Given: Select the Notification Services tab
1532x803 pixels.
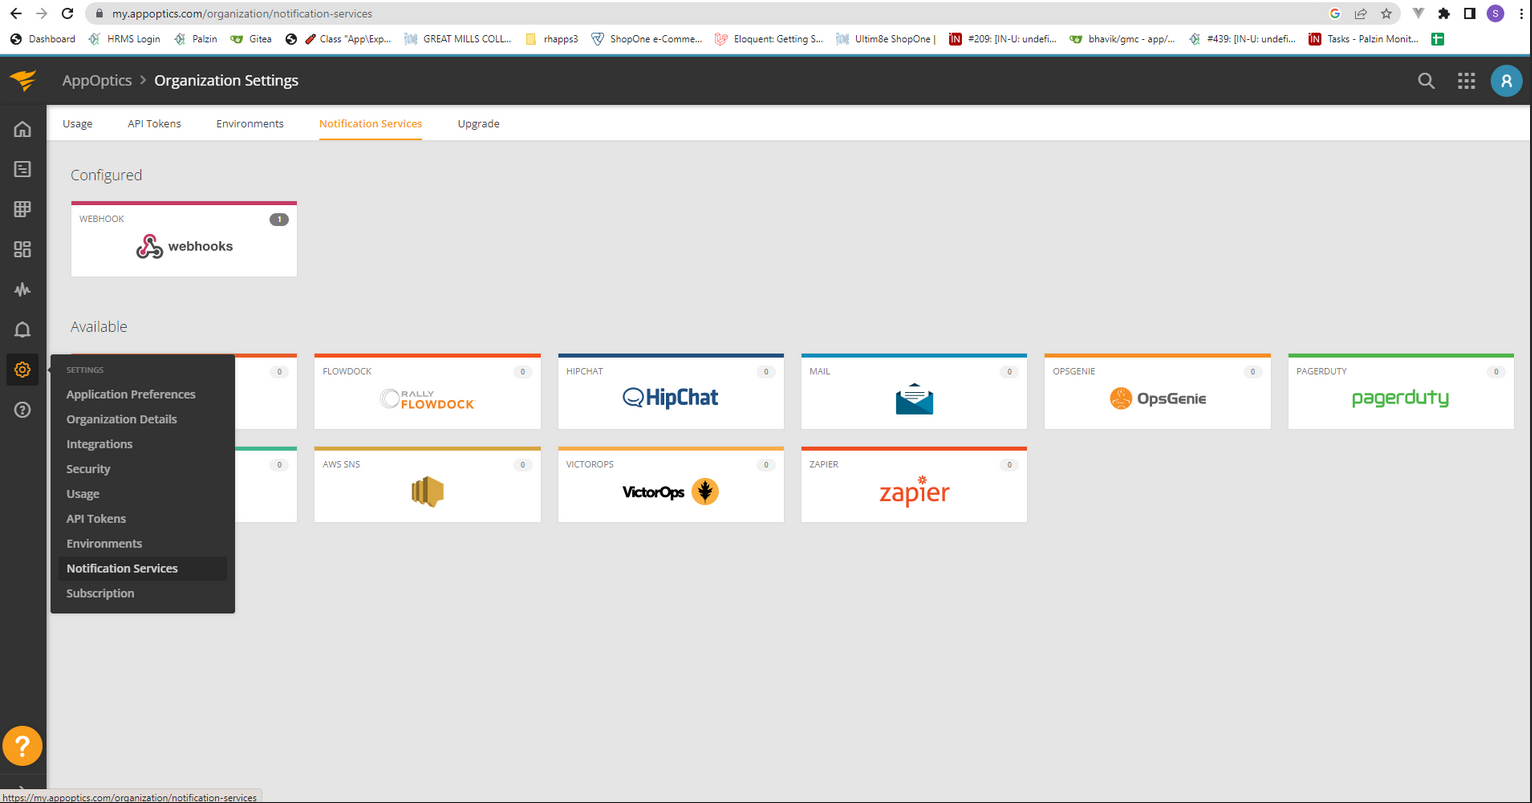Looking at the screenshot, I should 370,124.
